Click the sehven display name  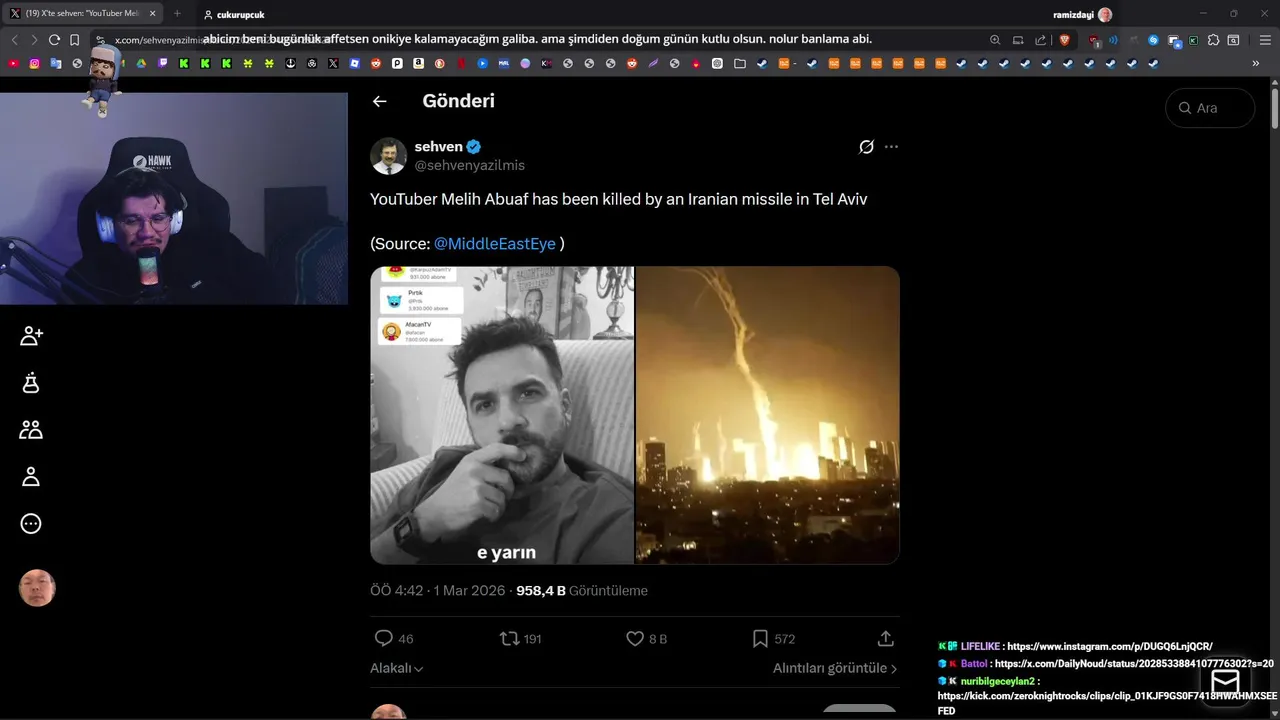pyautogui.click(x=438, y=146)
